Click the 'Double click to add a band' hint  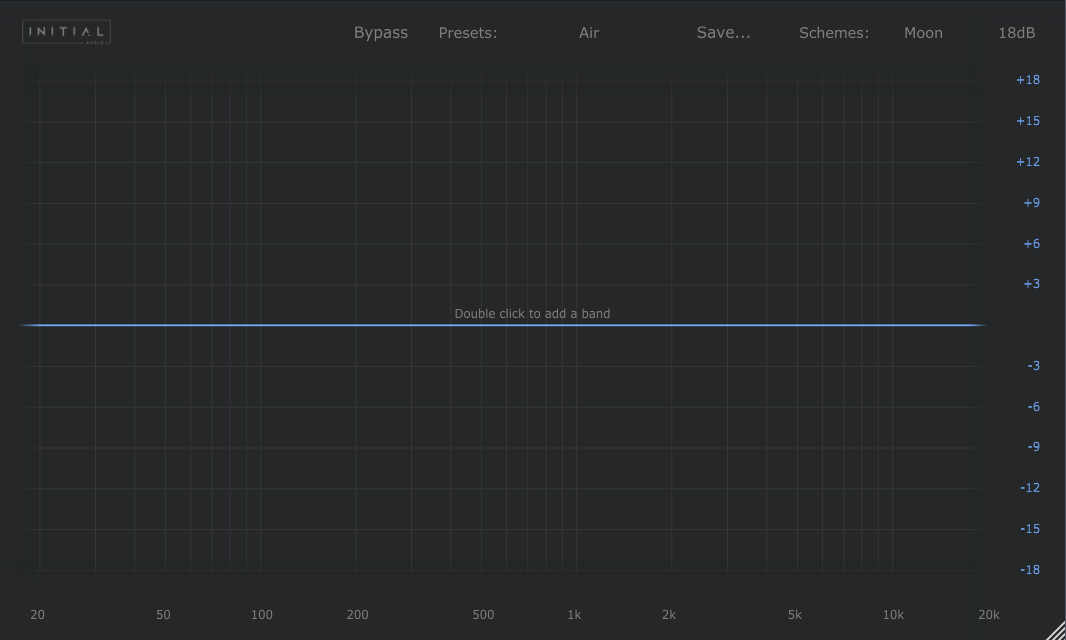(532, 314)
